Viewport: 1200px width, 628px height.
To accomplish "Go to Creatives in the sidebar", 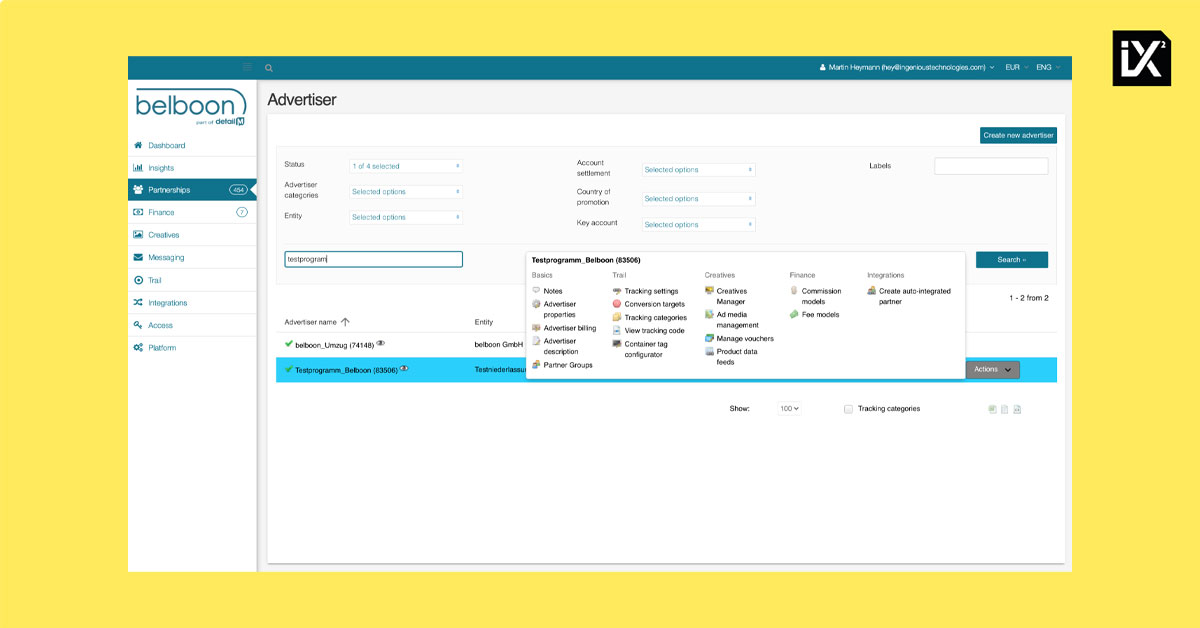I will pos(192,235).
